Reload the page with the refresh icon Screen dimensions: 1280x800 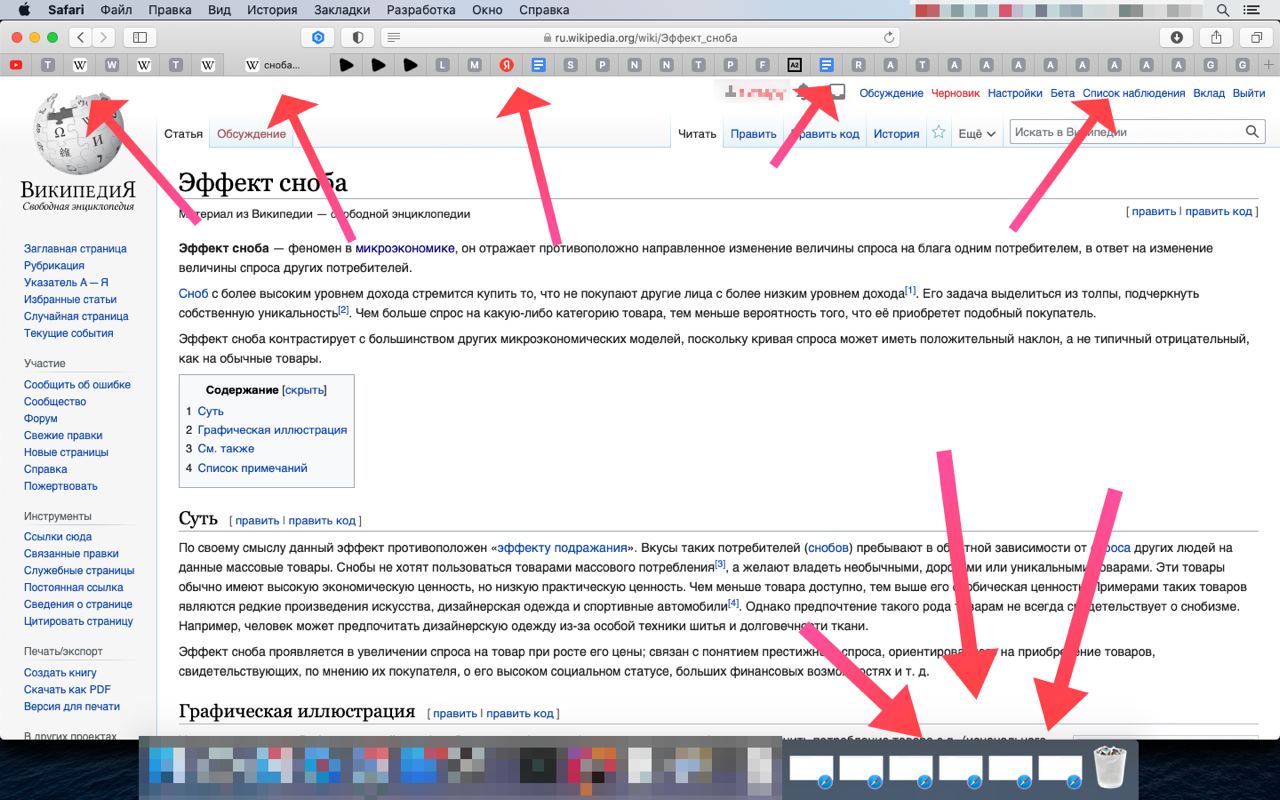pyautogui.click(x=889, y=38)
